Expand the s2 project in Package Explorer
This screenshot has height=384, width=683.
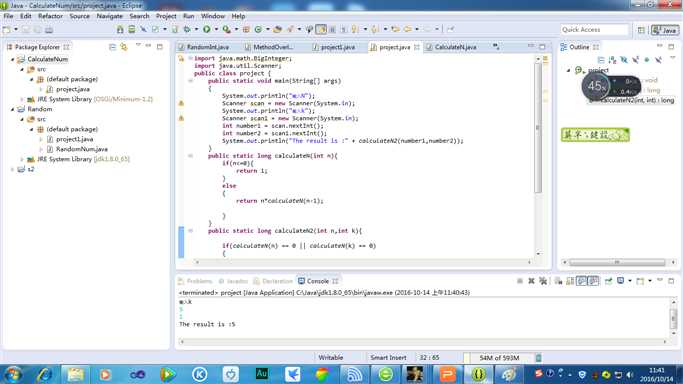13,169
